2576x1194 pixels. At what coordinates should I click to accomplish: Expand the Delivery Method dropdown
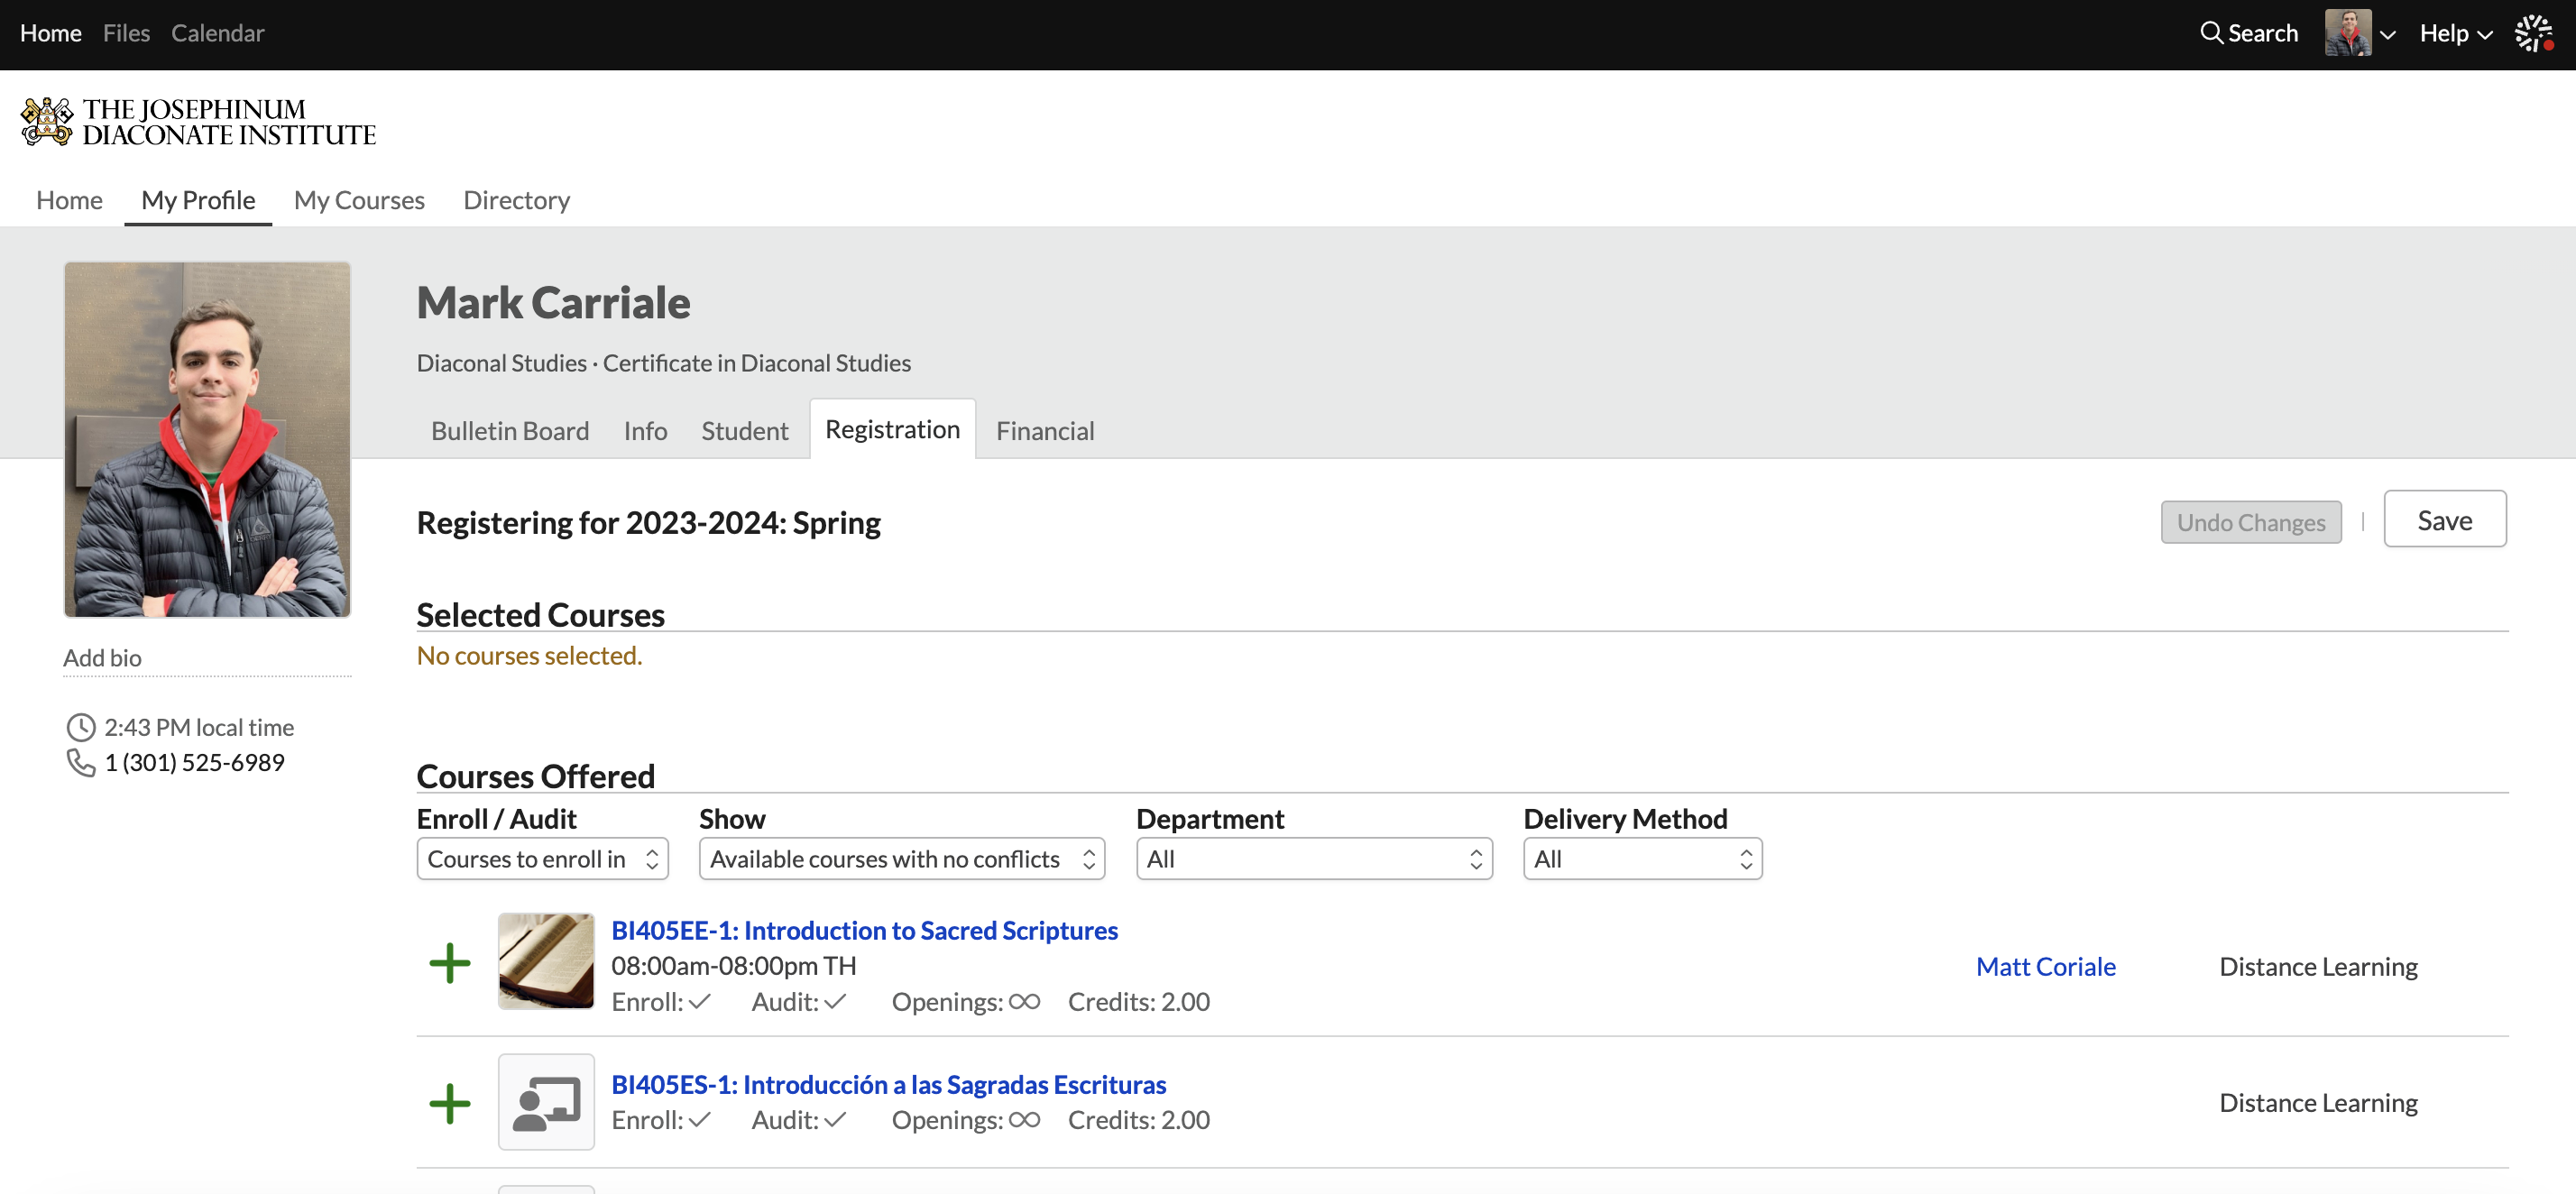[x=1642, y=859]
